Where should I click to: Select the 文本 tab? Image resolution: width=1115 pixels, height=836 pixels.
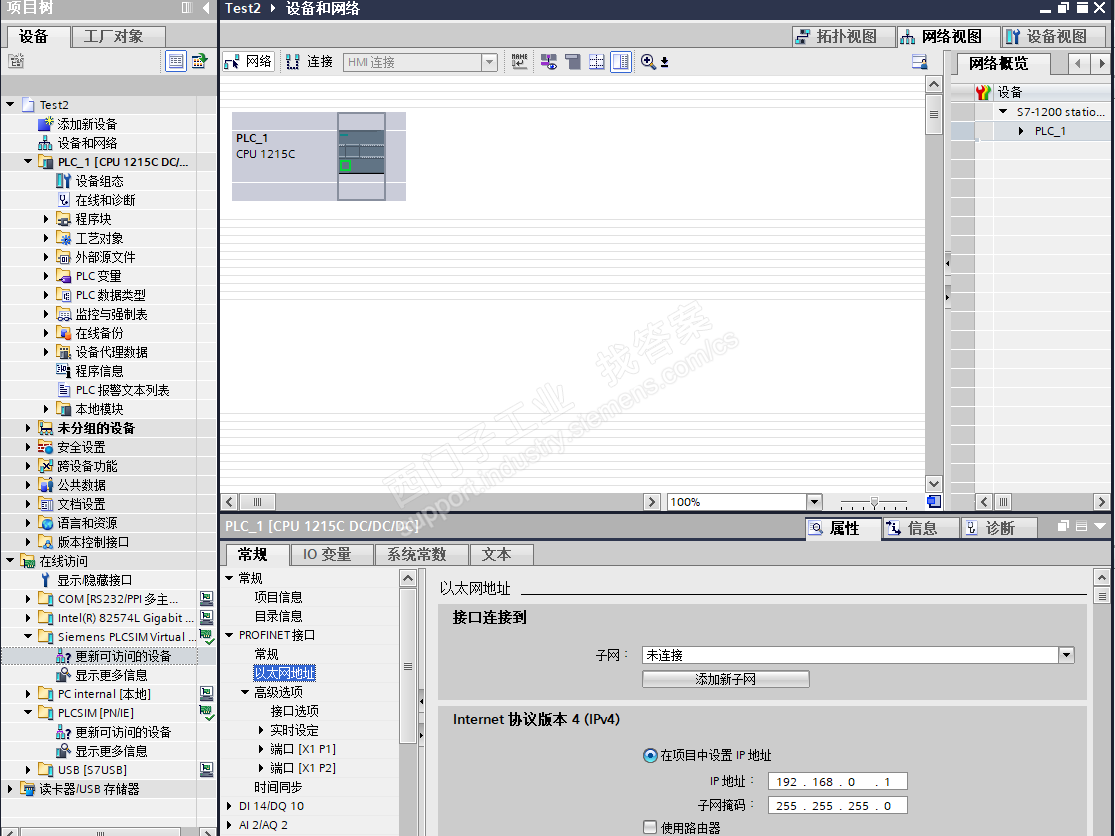pyautogui.click(x=501, y=554)
